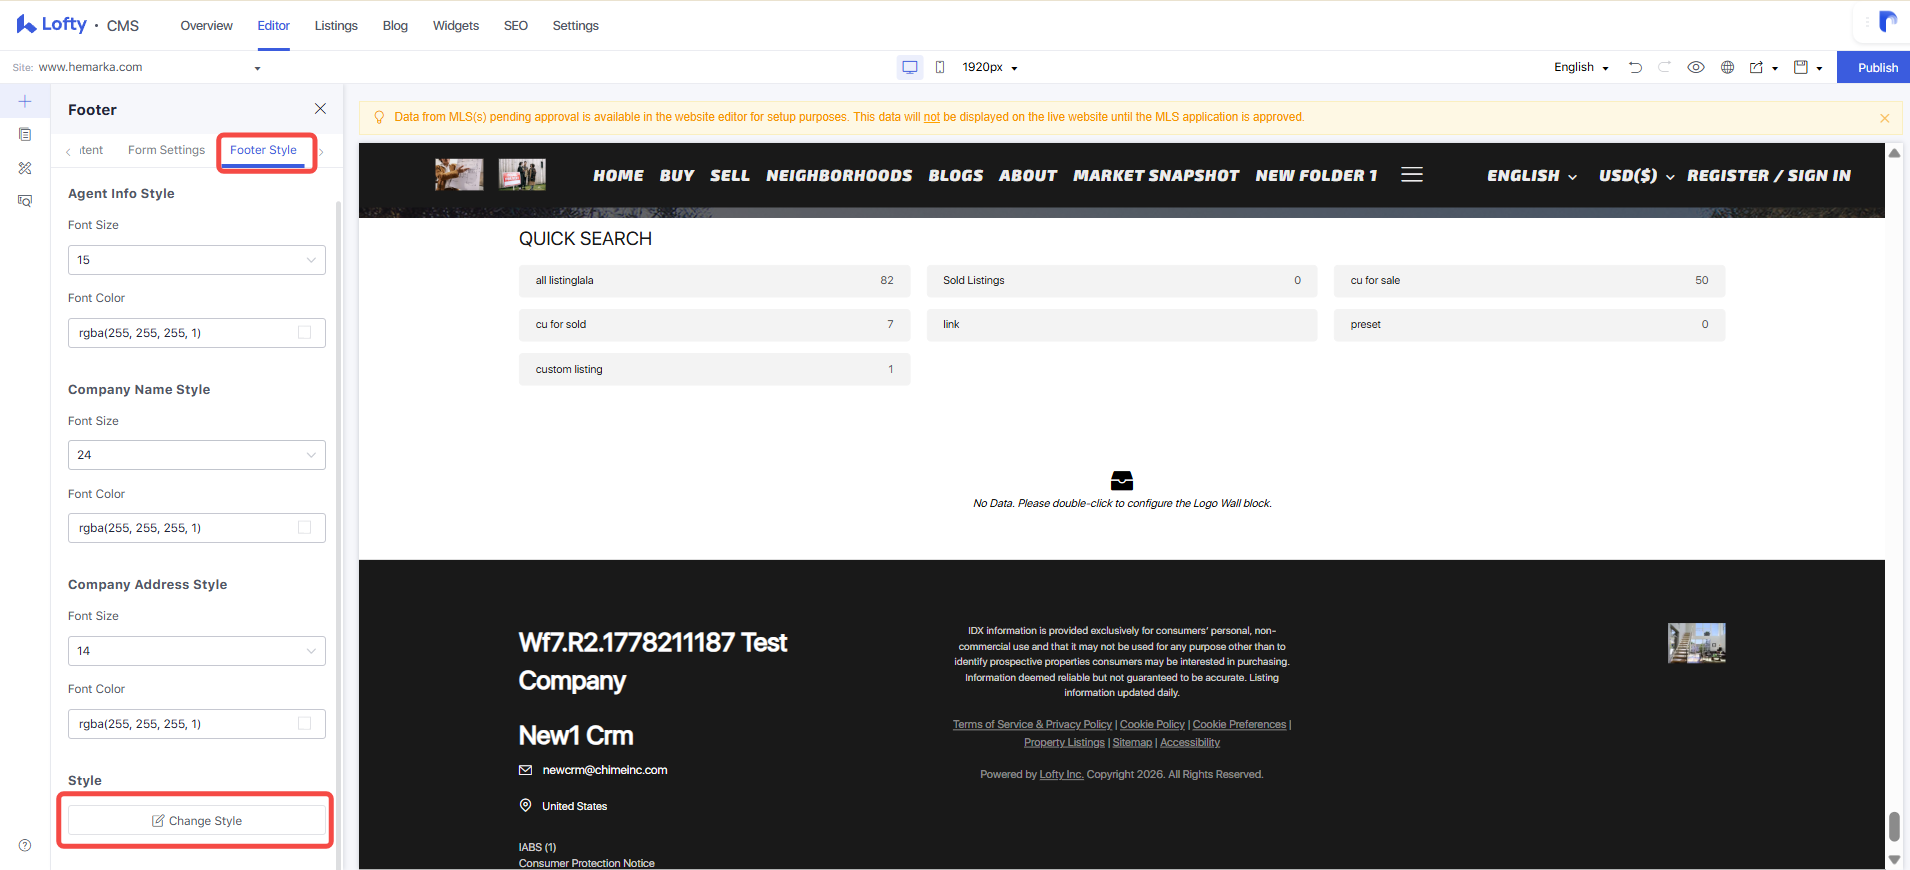The image size is (1910, 870).
Task: Click the Accessibility footer link
Action: pyautogui.click(x=1190, y=742)
